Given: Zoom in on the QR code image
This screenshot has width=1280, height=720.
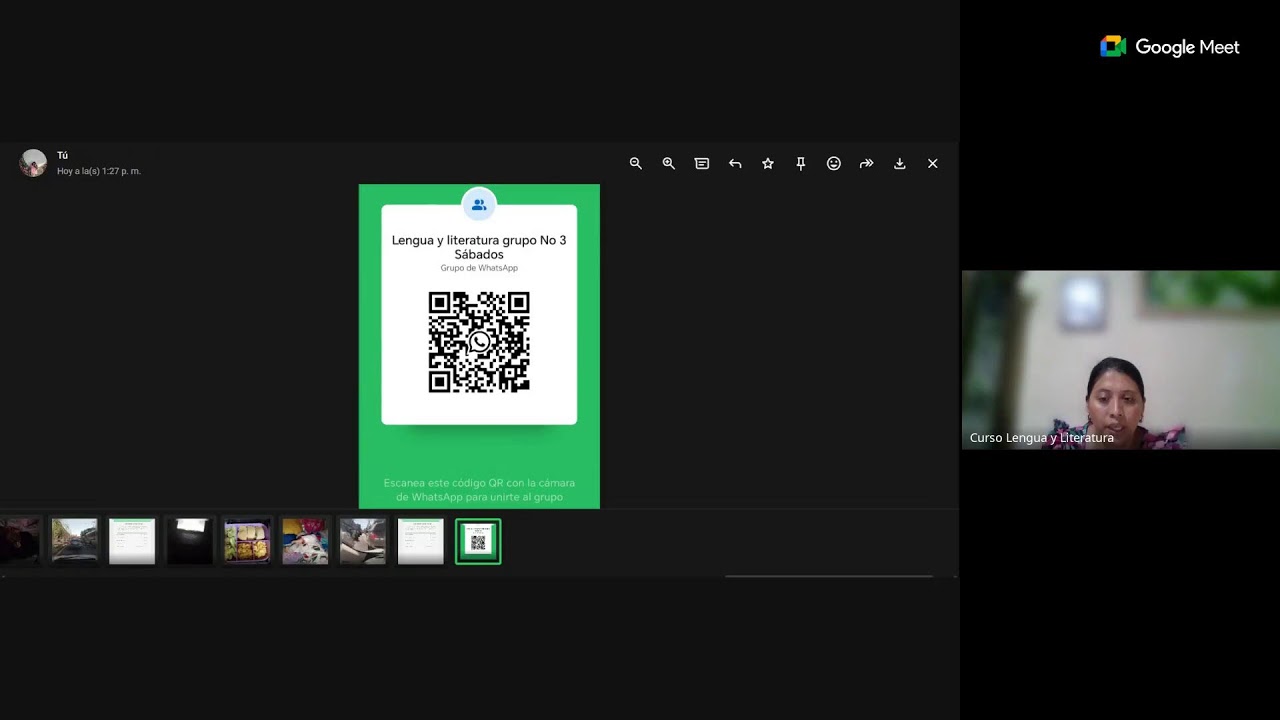Looking at the screenshot, I should point(668,164).
